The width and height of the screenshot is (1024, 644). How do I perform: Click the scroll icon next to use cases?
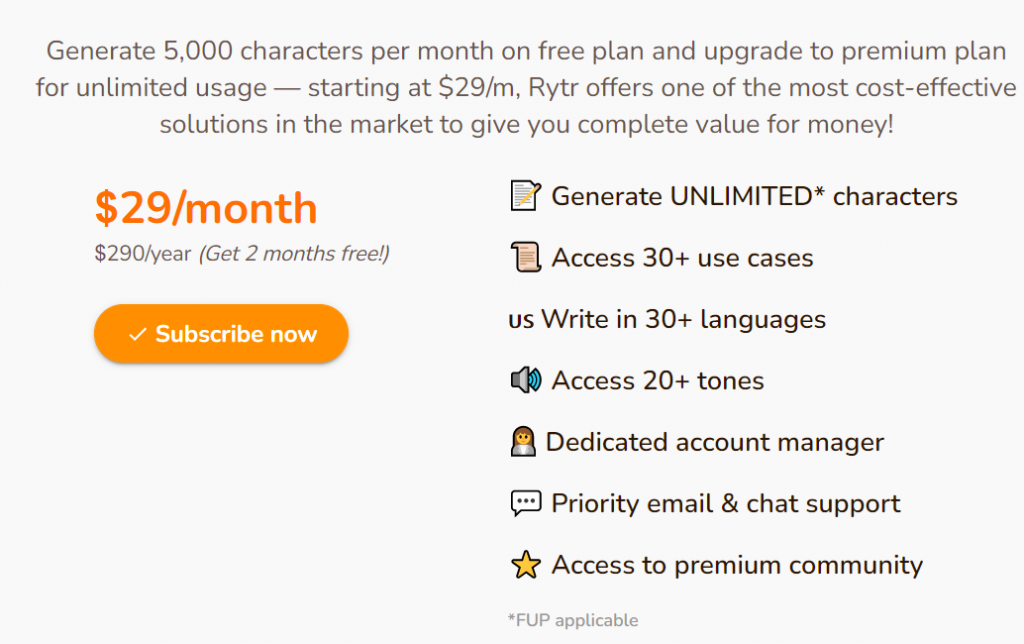tap(526, 257)
